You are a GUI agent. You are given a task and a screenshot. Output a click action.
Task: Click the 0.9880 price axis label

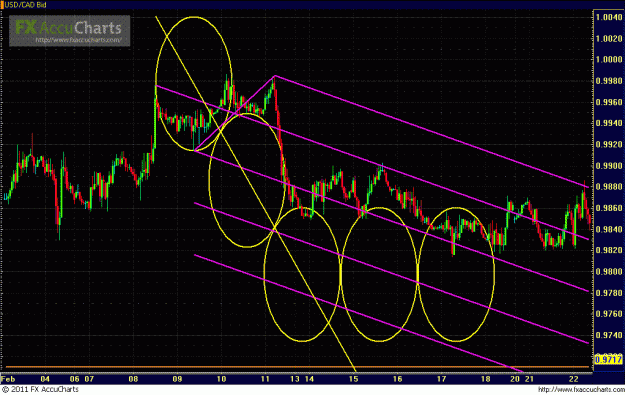pos(609,187)
